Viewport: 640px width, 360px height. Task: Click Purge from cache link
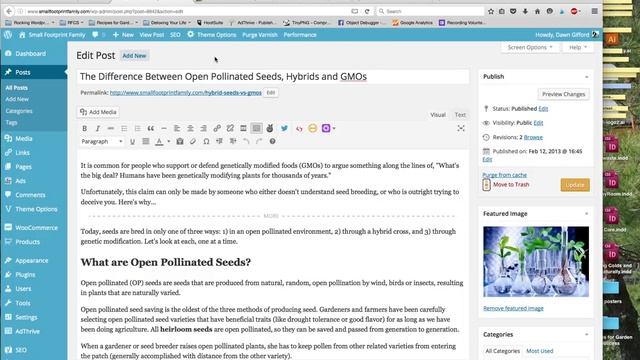coord(504,175)
